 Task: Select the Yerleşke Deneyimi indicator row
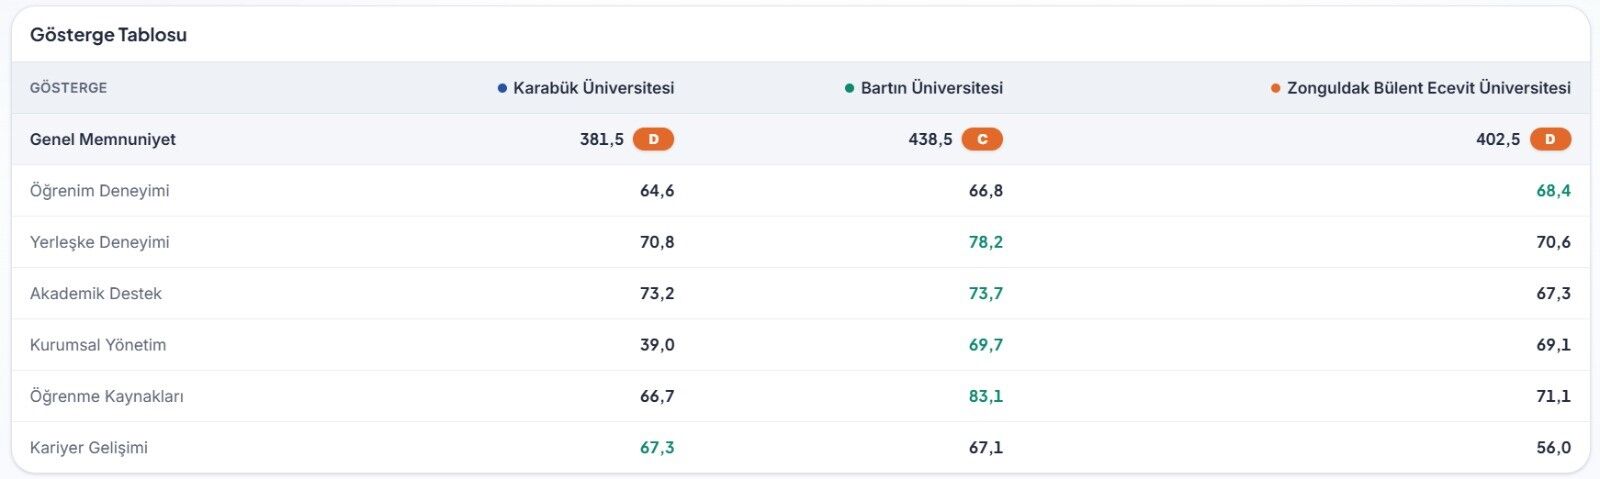pos(800,242)
